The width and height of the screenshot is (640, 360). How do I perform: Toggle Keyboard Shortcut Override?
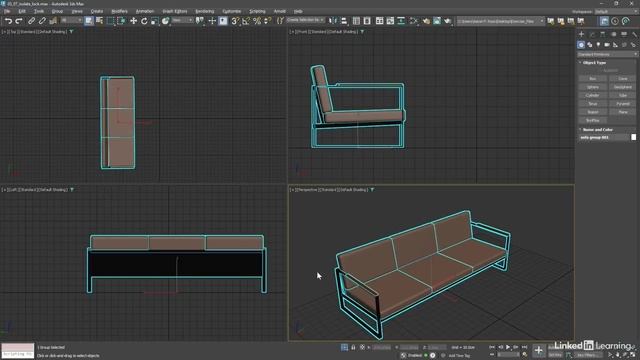click(222, 21)
